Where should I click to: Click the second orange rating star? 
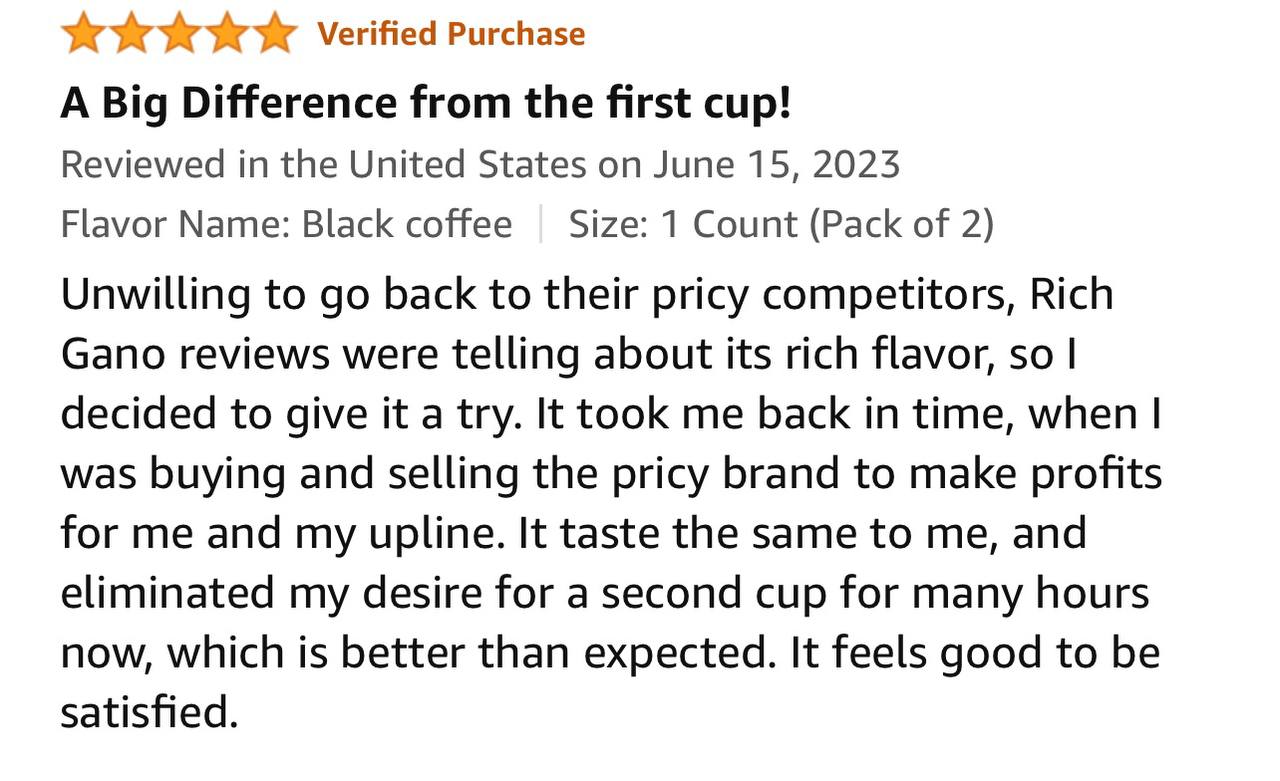tap(131, 34)
